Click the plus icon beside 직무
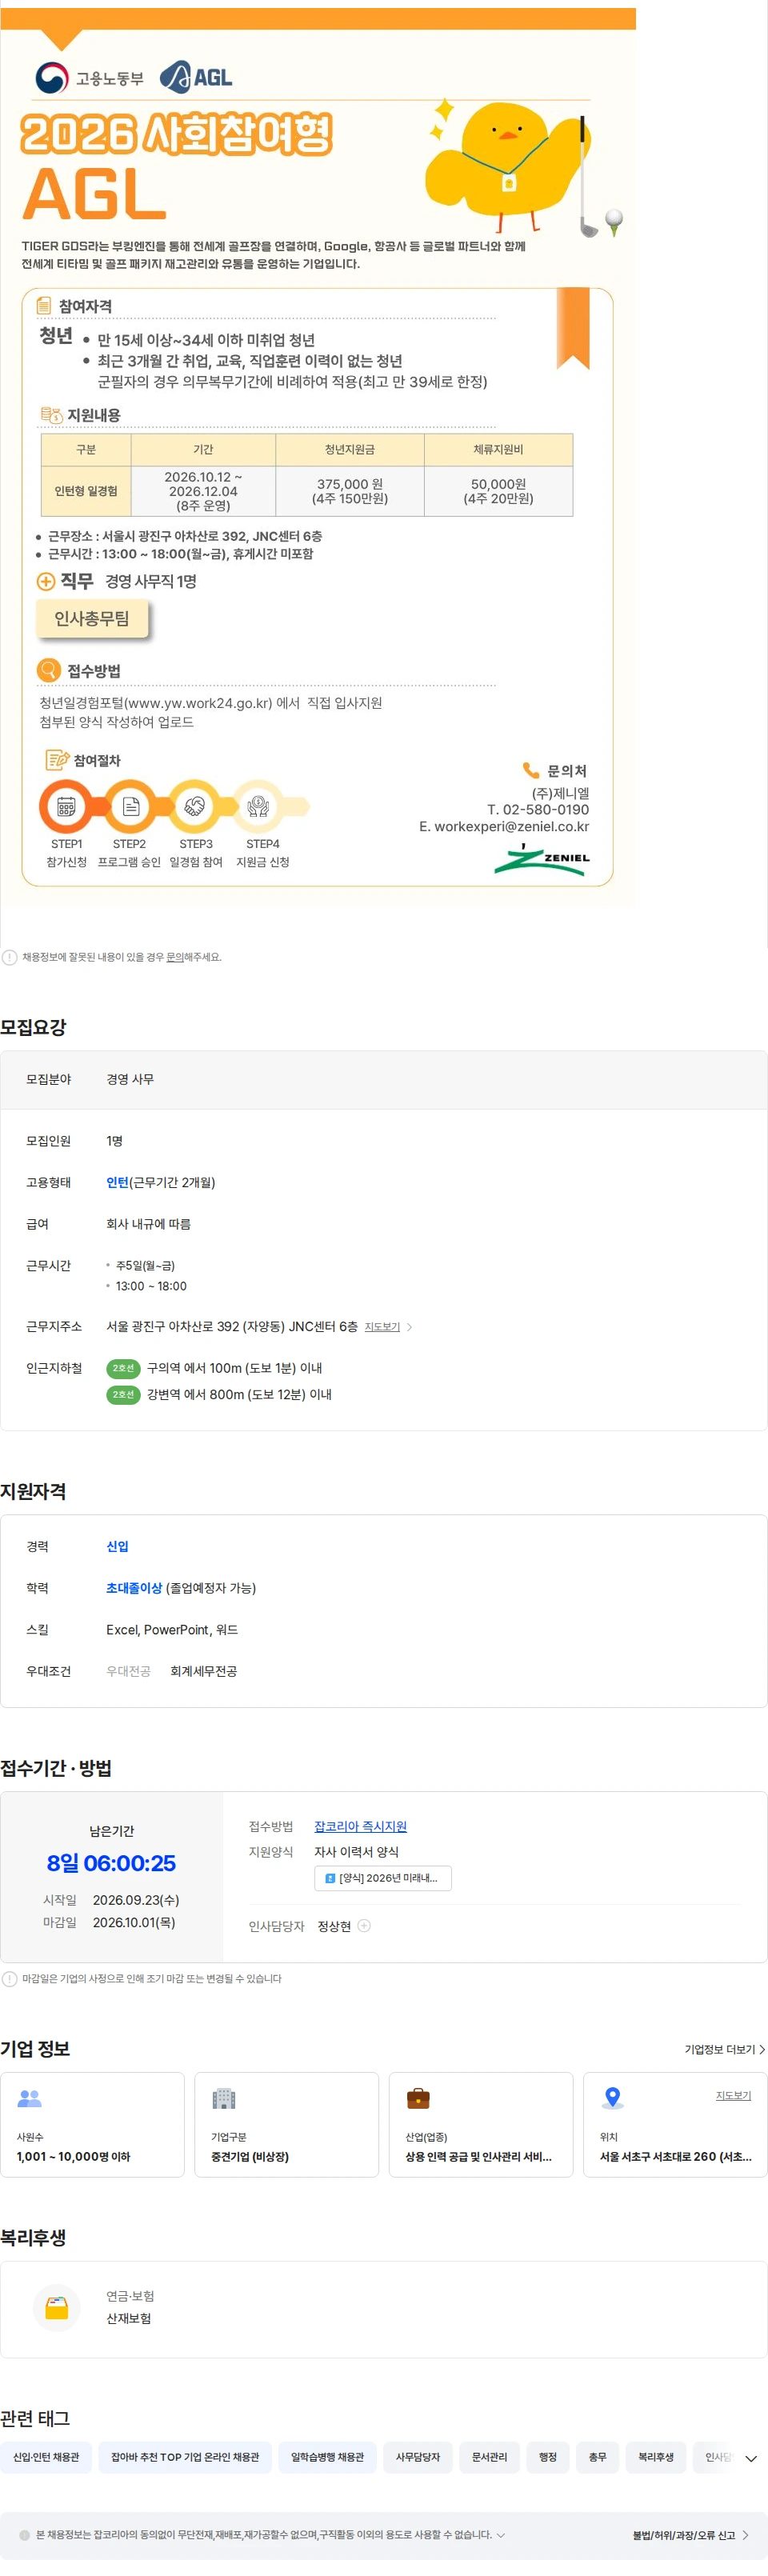This screenshot has height=2576, width=768. click(x=46, y=581)
